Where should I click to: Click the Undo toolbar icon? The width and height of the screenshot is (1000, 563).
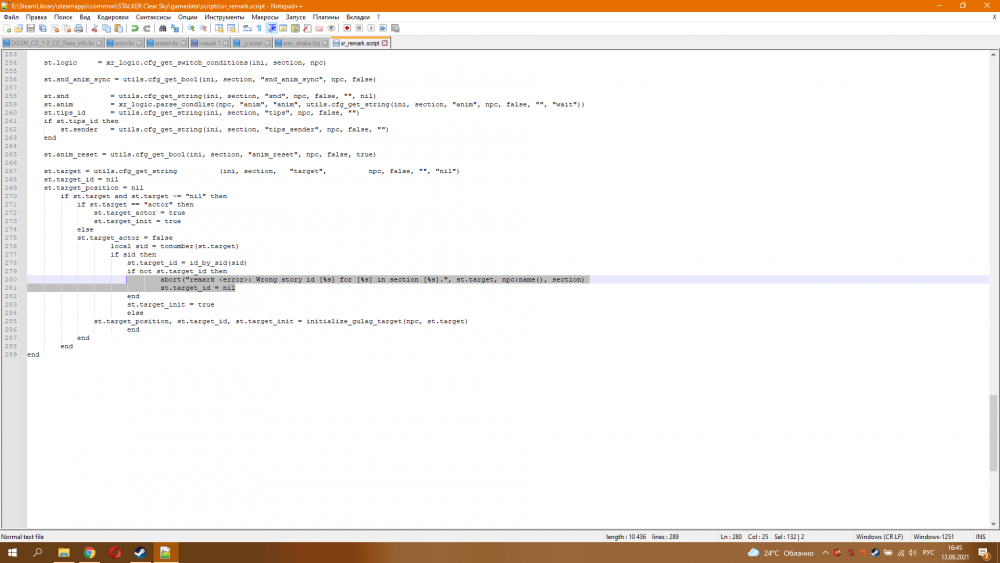pos(135,28)
